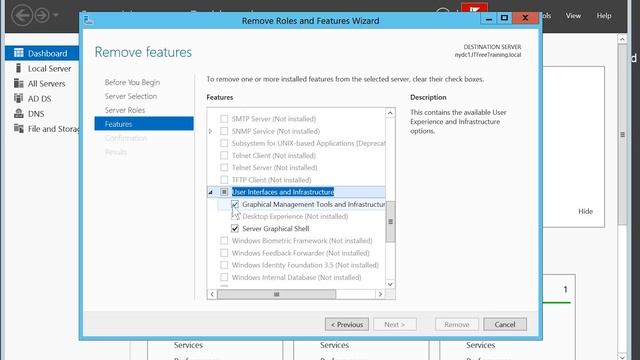Go to Server Selection step

tap(131, 96)
